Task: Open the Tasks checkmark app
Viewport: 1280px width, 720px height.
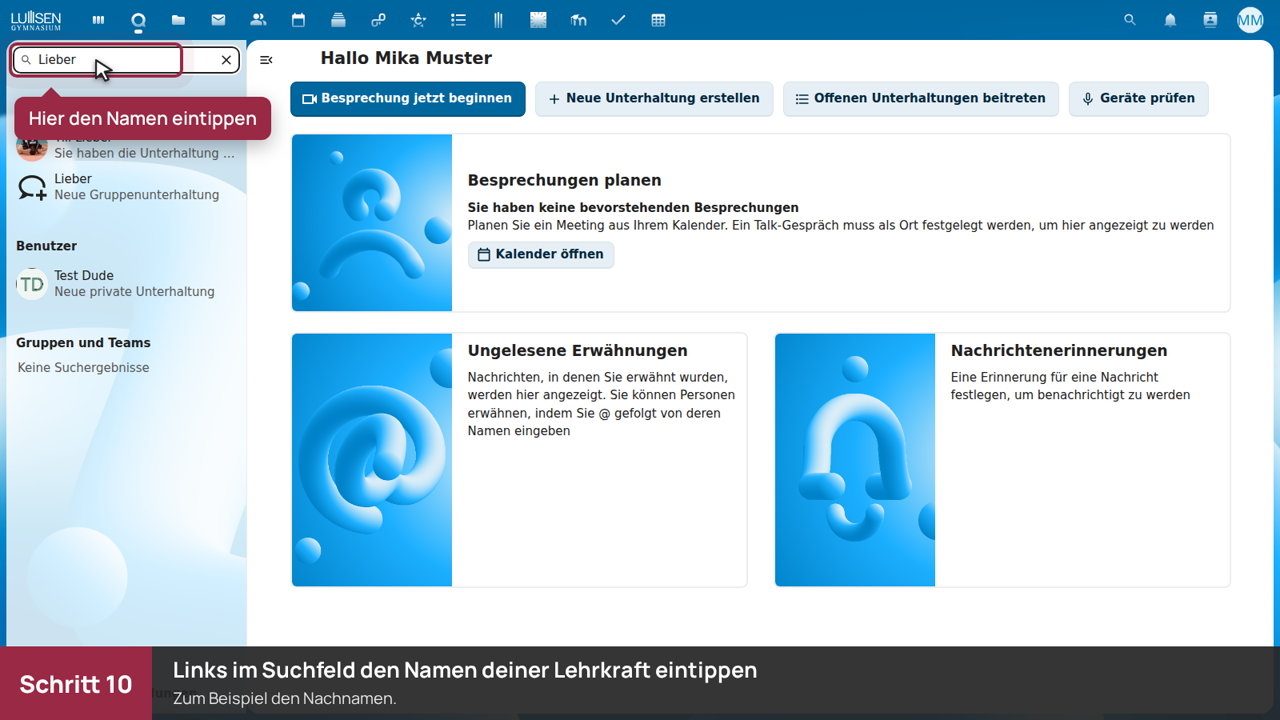Action: click(x=618, y=20)
